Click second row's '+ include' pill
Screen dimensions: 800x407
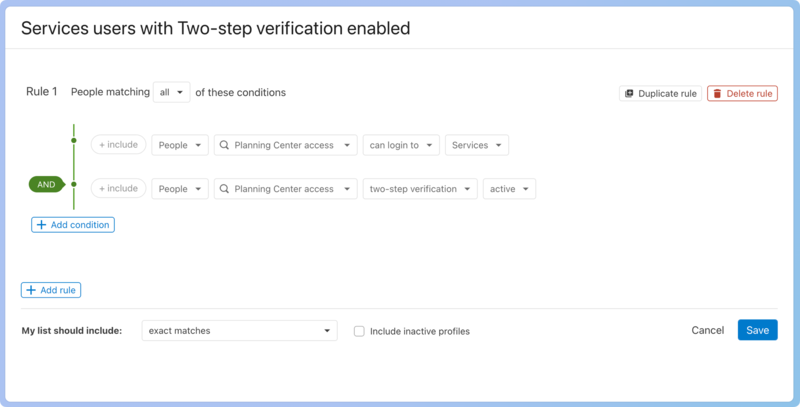click(118, 188)
